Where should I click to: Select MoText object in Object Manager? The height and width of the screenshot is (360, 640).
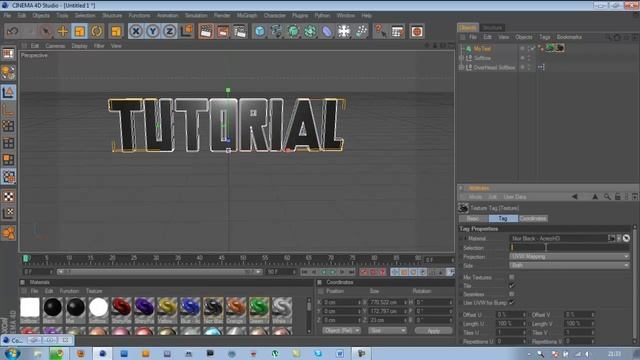482,49
